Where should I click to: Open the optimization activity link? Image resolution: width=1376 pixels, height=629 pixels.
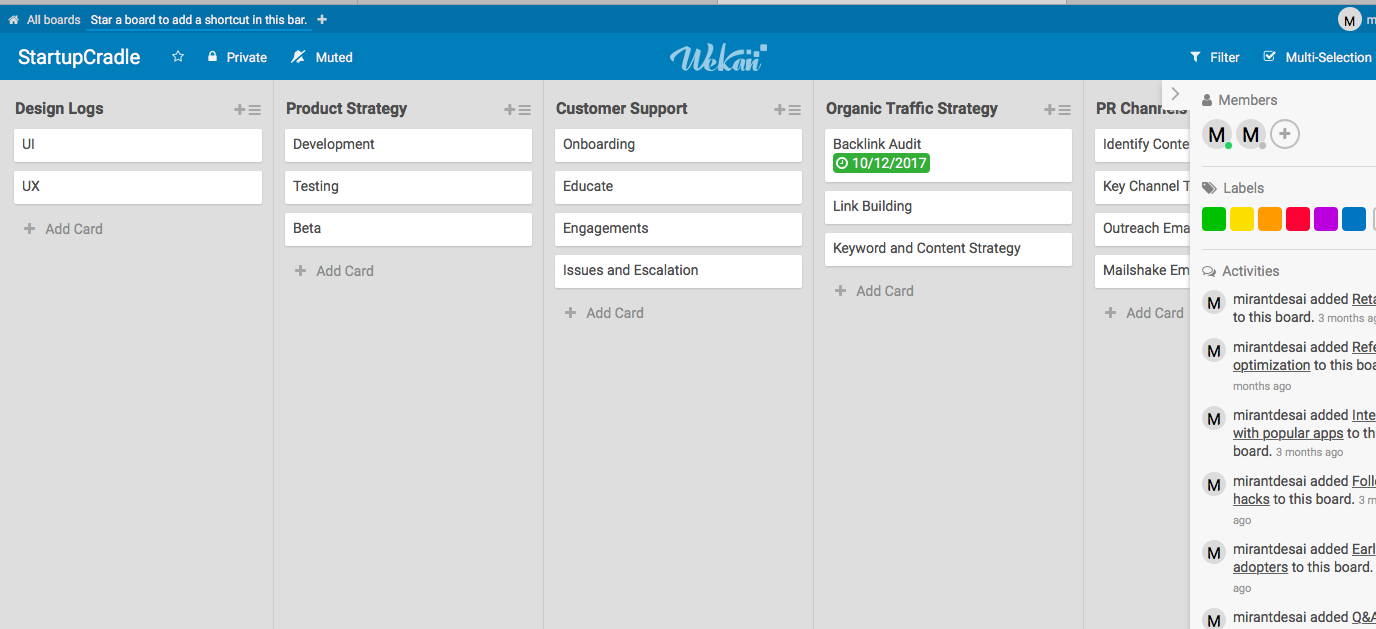1271,366
